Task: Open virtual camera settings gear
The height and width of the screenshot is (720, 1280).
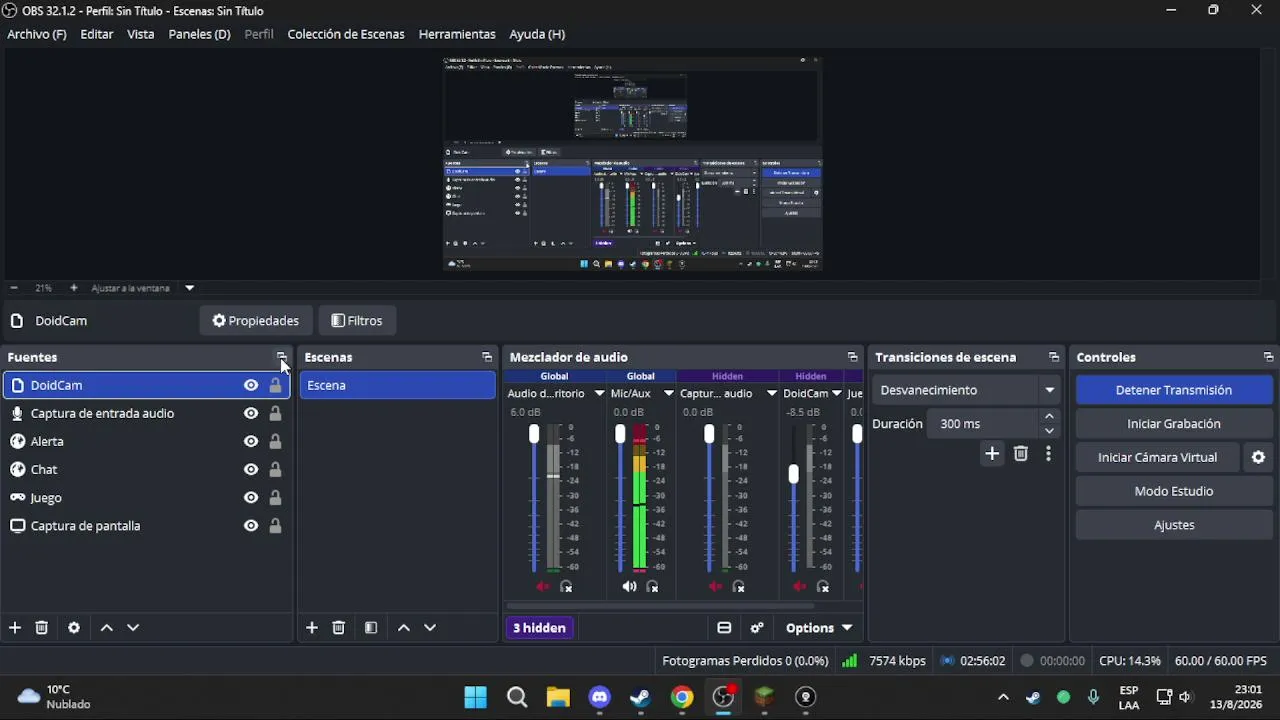Action: pyautogui.click(x=1258, y=458)
